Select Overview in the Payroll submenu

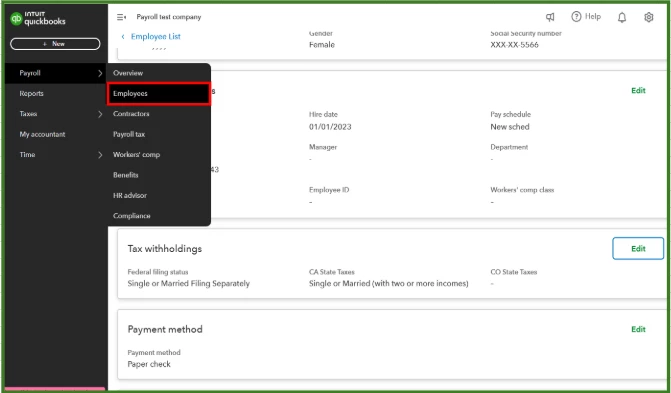[128, 73]
